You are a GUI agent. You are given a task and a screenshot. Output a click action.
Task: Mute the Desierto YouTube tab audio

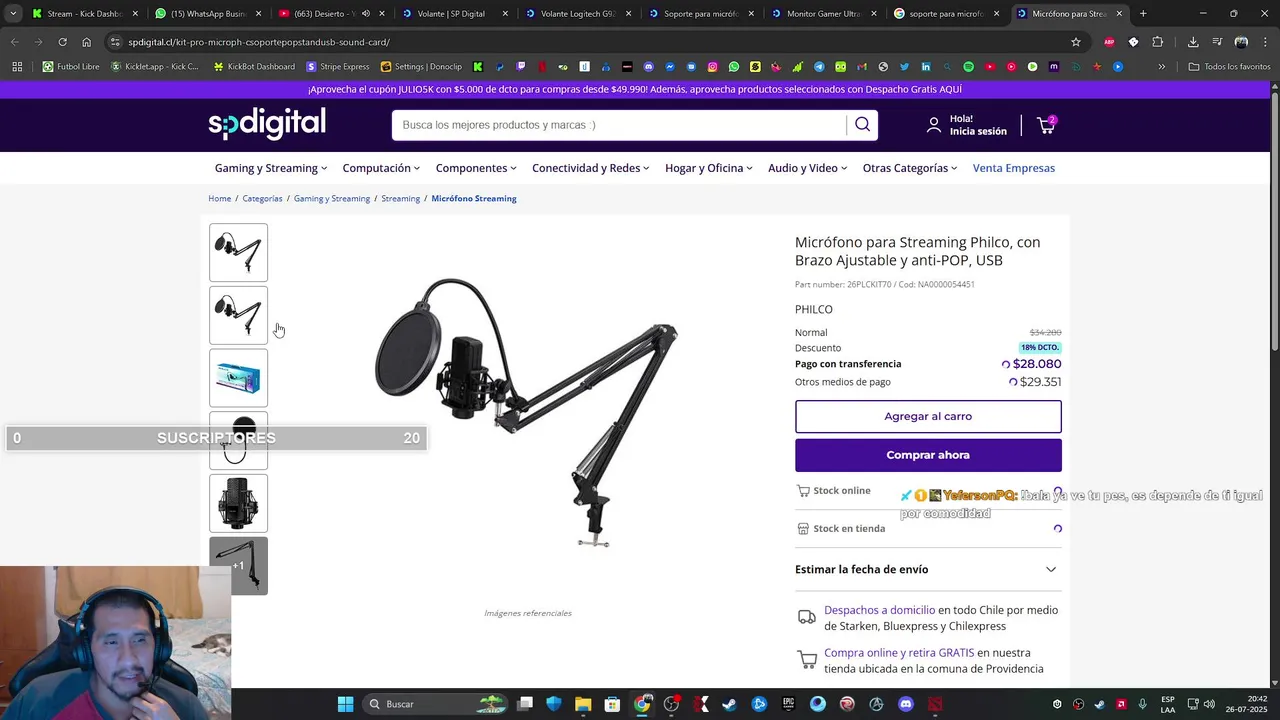(x=365, y=14)
